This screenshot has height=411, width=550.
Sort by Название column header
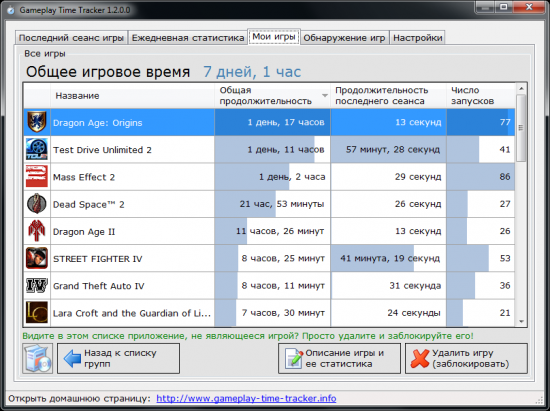point(133,95)
